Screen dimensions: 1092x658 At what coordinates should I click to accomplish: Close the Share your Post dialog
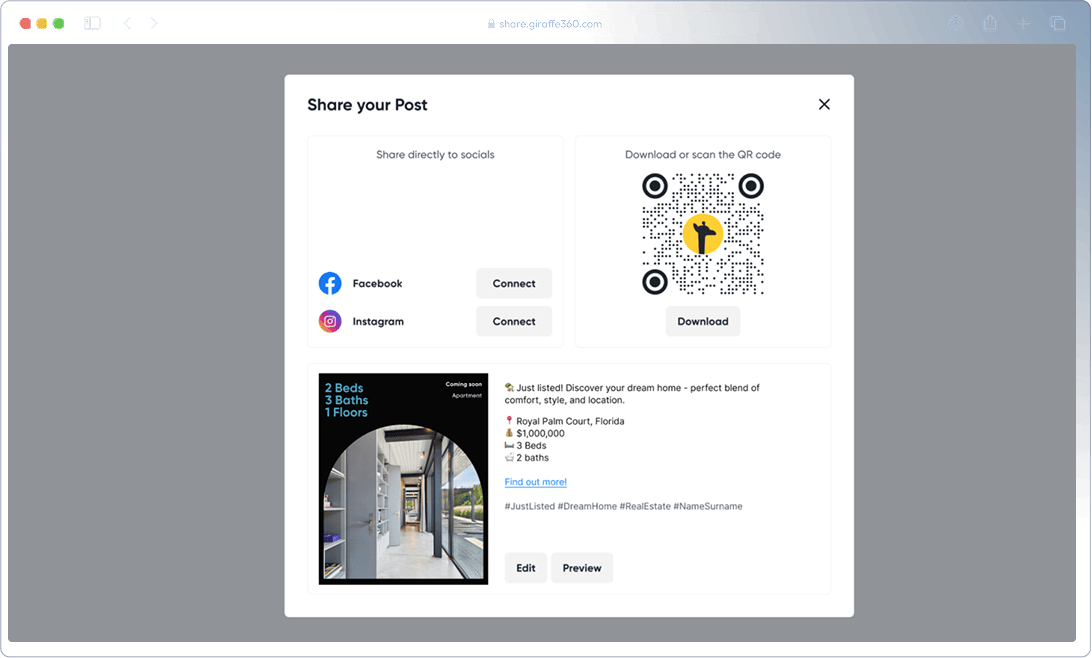(x=824, y=105)
